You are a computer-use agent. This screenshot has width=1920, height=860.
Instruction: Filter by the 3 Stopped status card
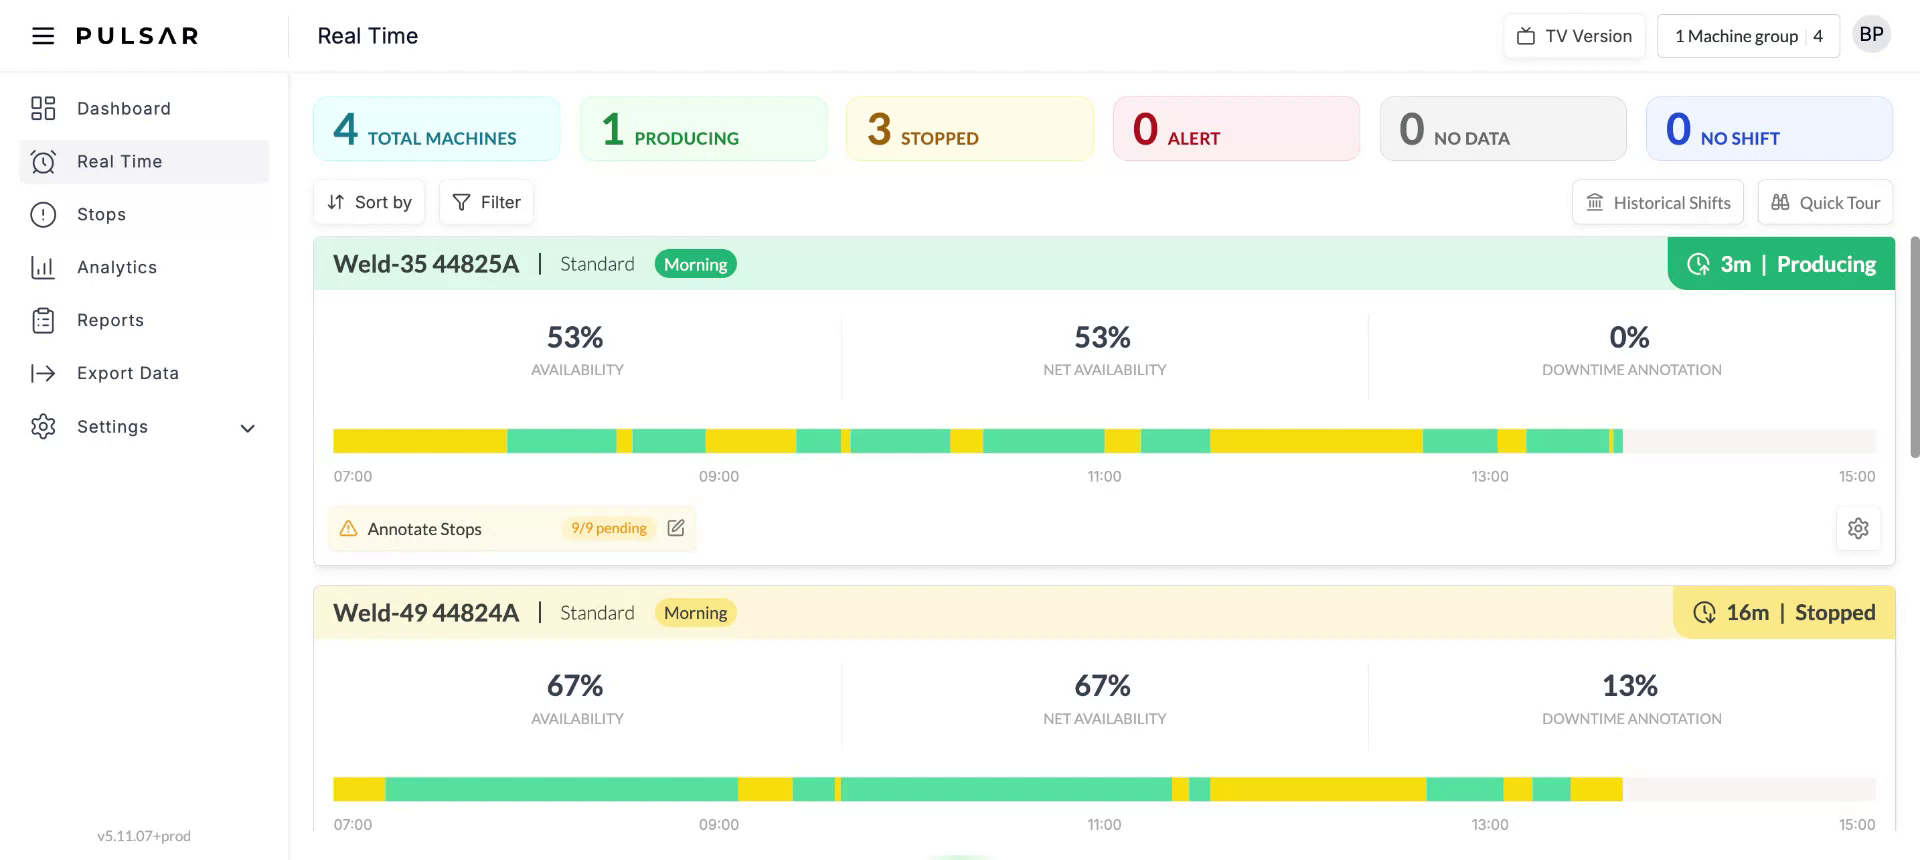coord(969,129)
